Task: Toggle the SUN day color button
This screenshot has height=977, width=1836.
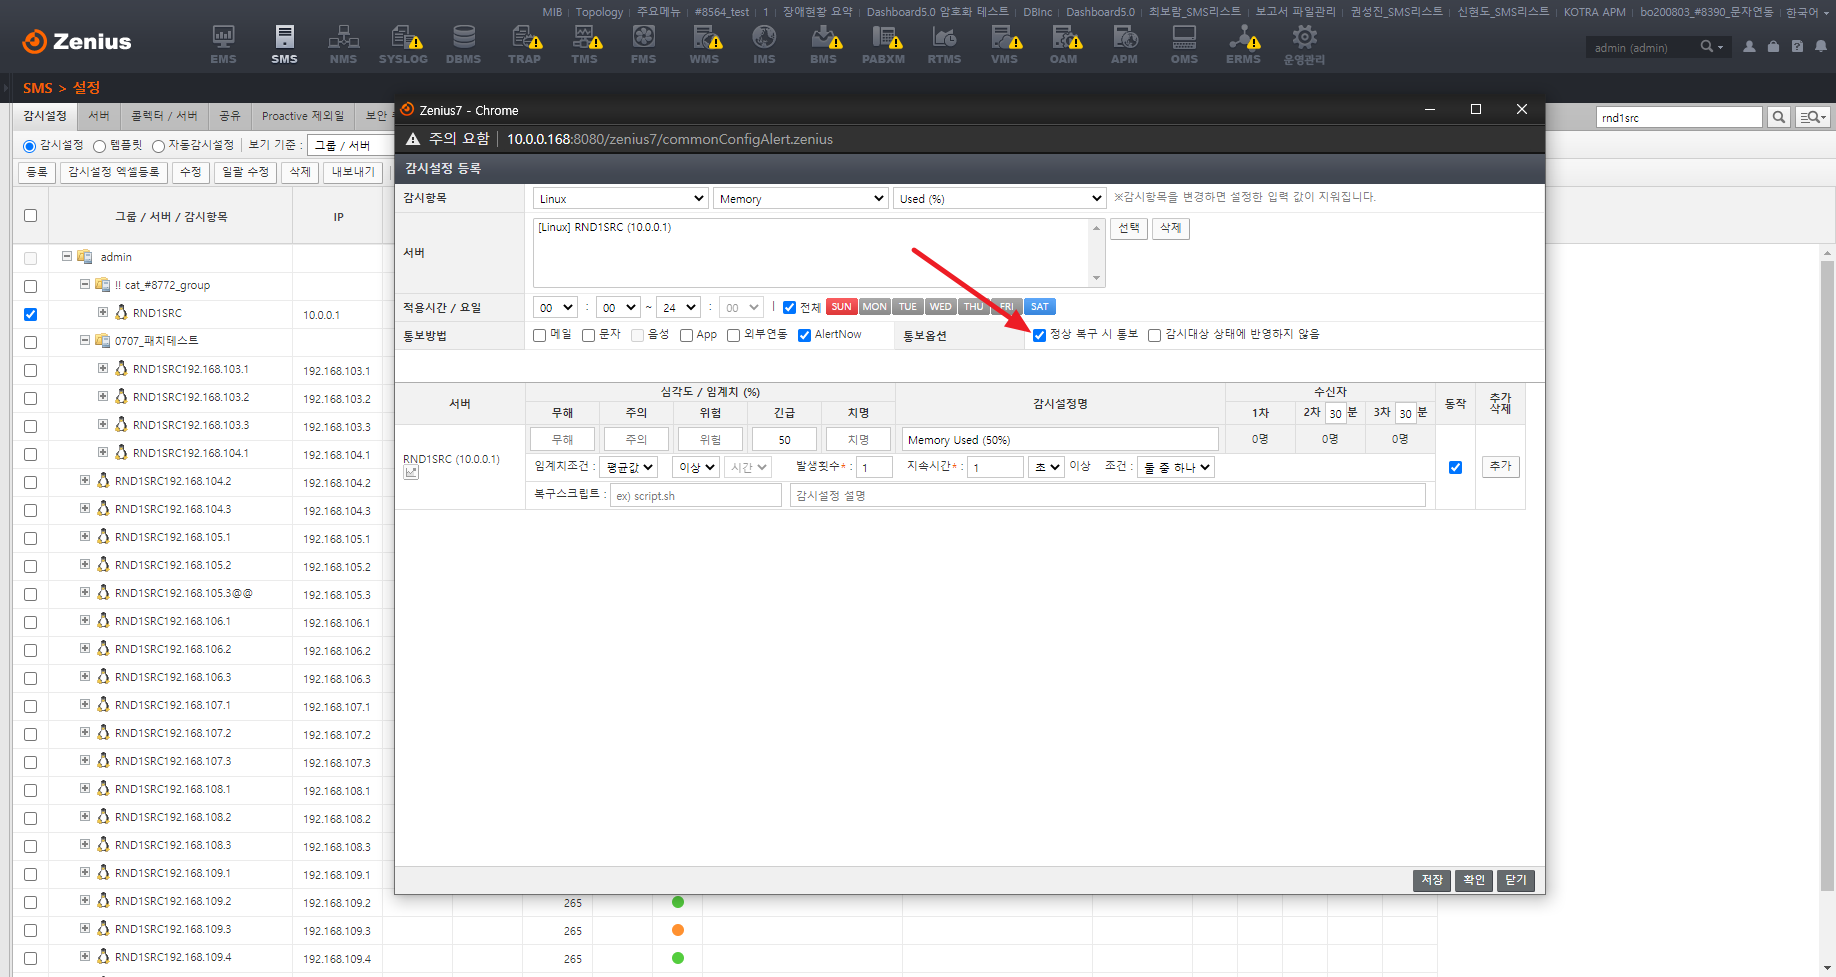Action: [x=841, y=307]
